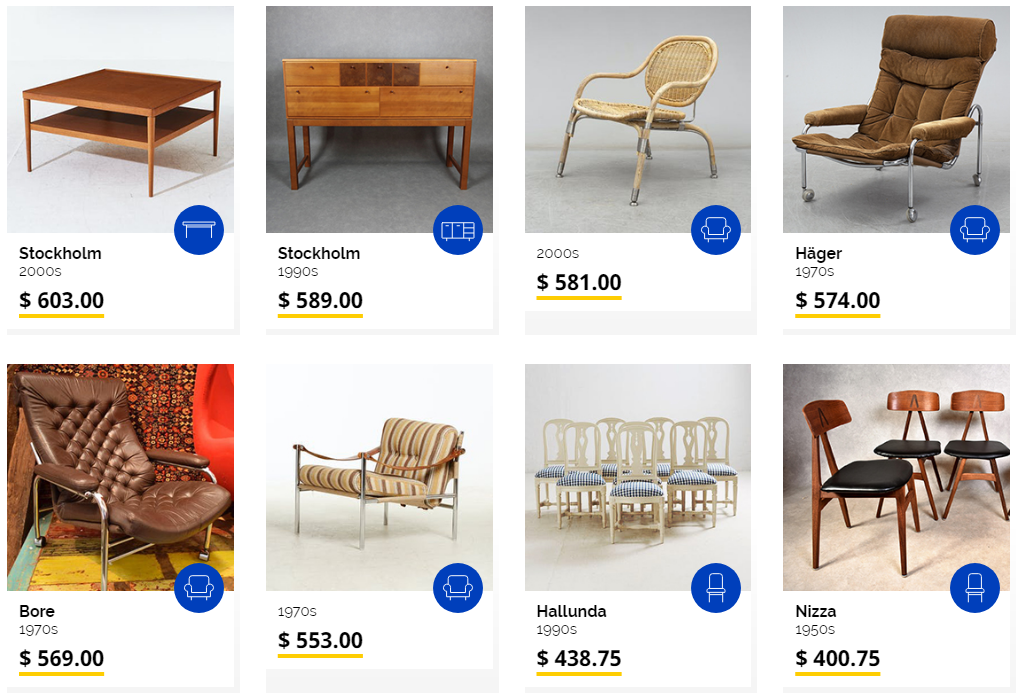Click the $ 603.00 price
The width and height of the screenshot is (1016, 700).
coord(62,301)
